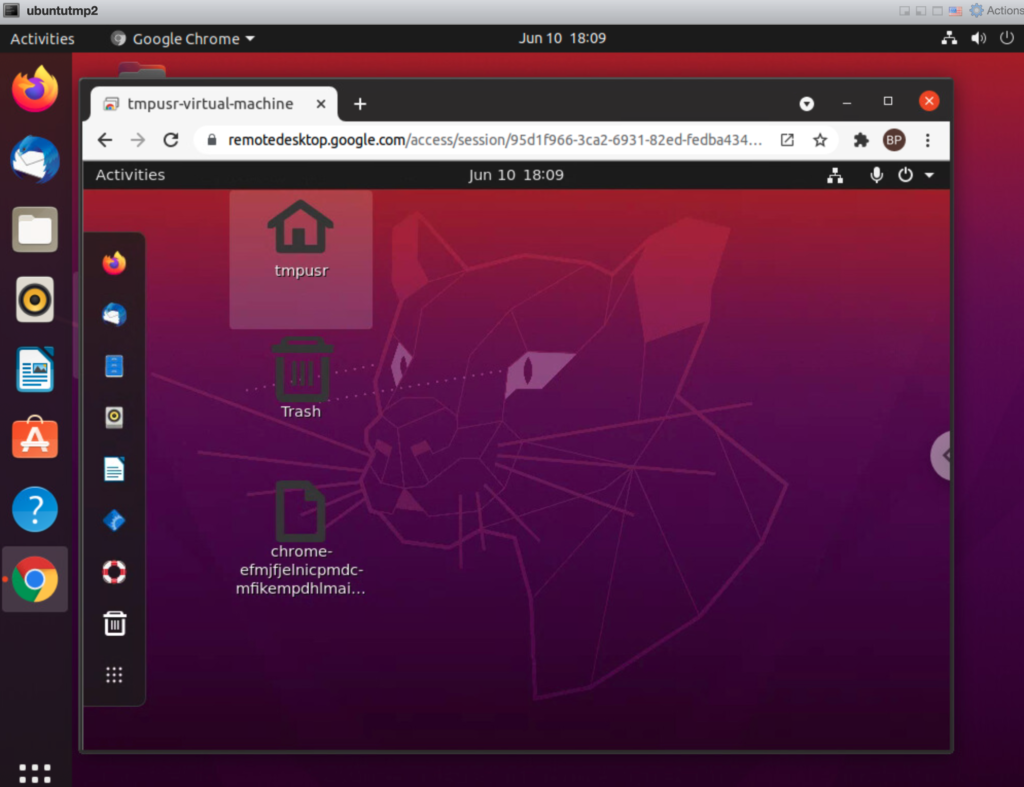Image resolution: width=1024 pixels, height=787 pixels.
Task: Open the Files manager in outer dock
Action: (35, 230)
